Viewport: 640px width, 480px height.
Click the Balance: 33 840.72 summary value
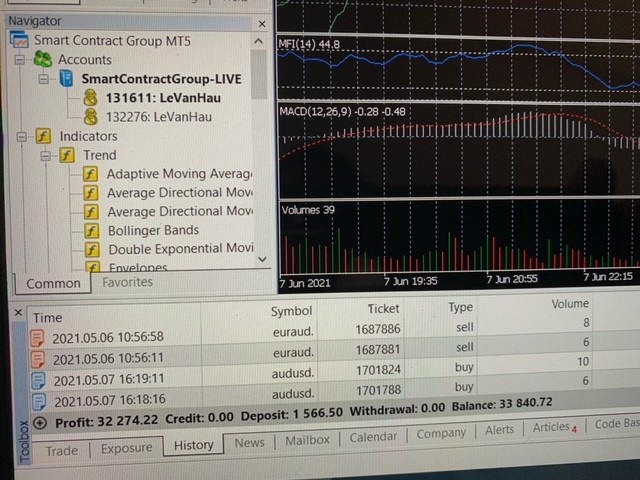(x=502, y=404)
